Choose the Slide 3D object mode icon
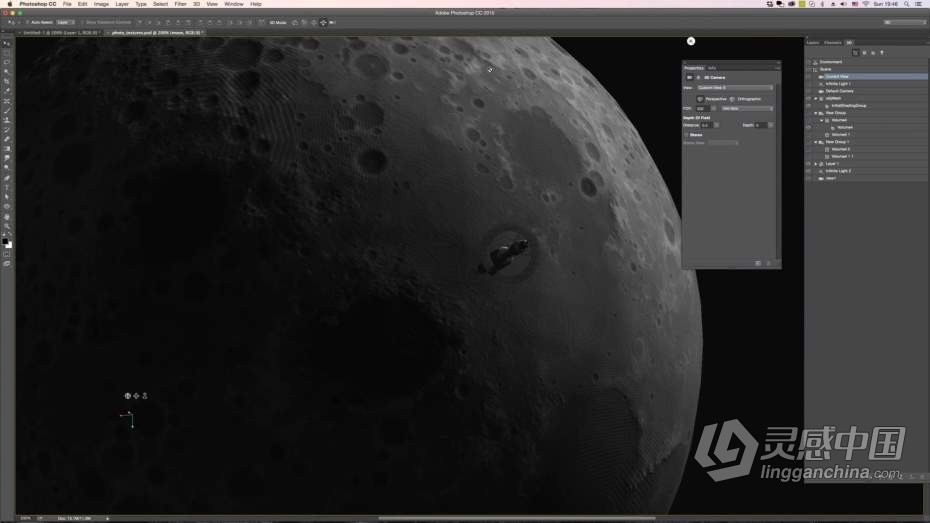Viewport: 930px width, 523px height. pyautogui.click(x=323, y=23)
